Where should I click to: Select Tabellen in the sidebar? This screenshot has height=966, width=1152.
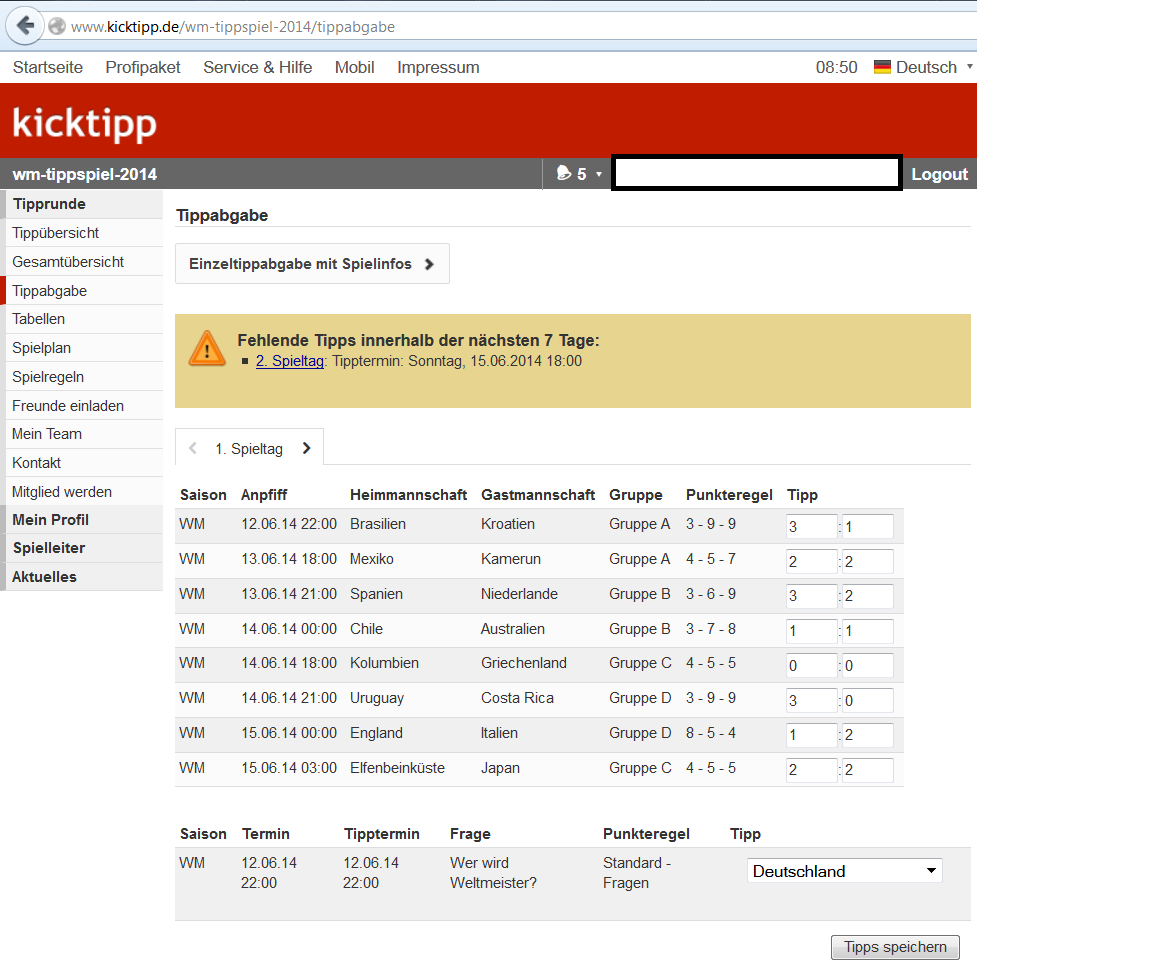pos(38,319)
